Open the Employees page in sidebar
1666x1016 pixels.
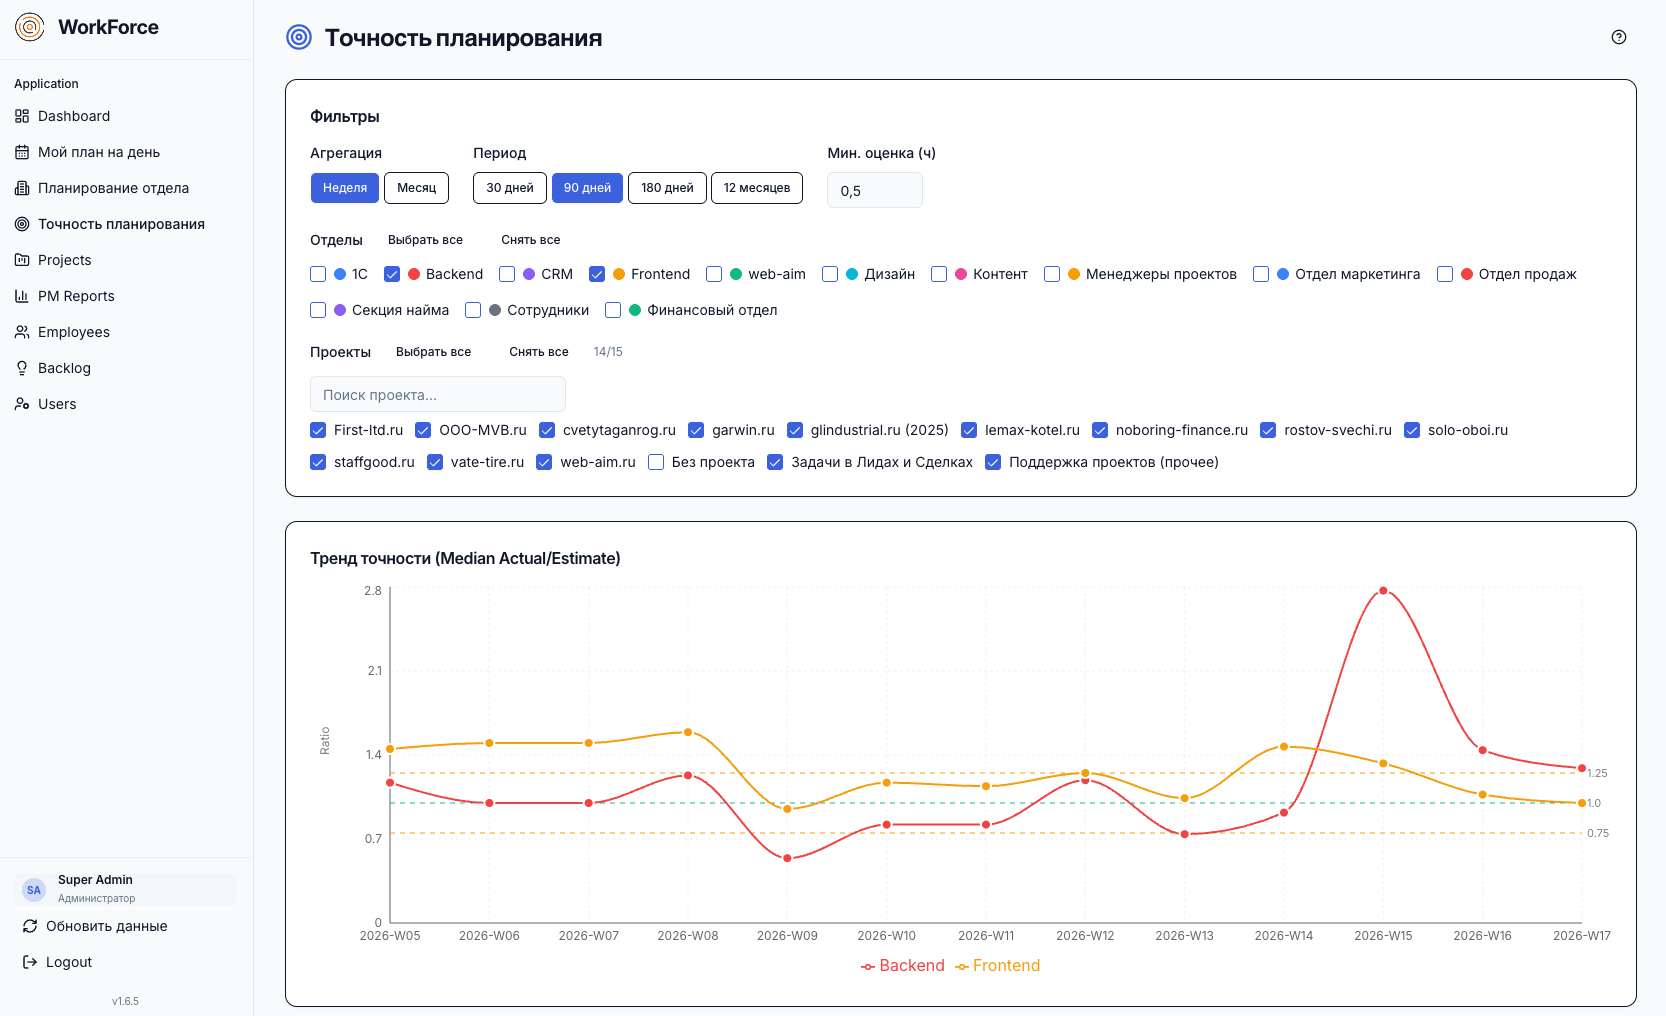pos(73,332)
